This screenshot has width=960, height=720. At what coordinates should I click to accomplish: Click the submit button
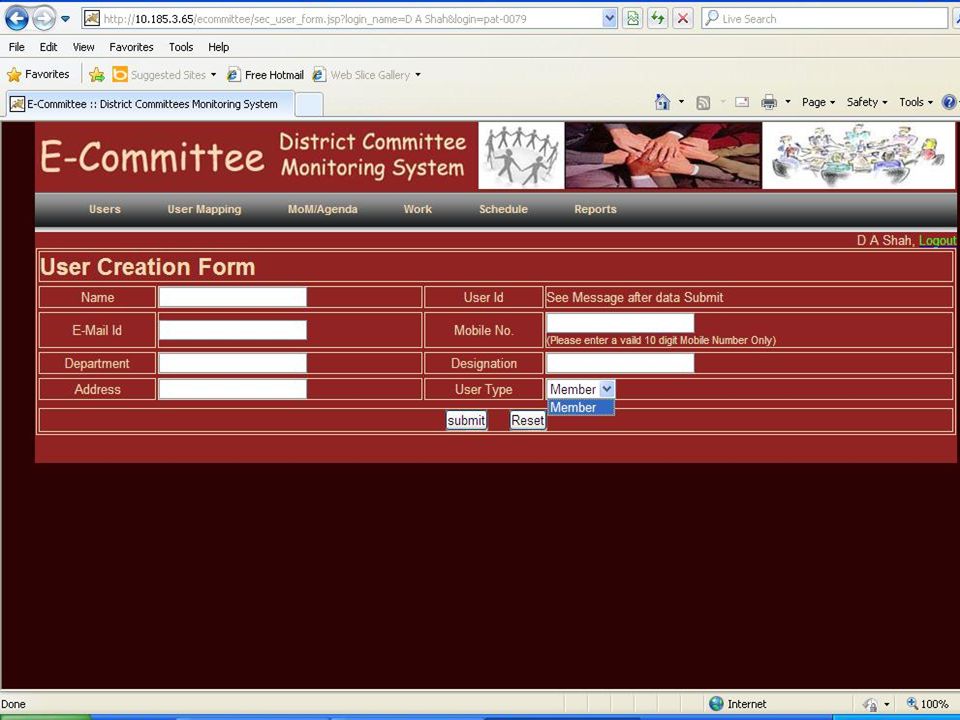(x=467, y=420)
